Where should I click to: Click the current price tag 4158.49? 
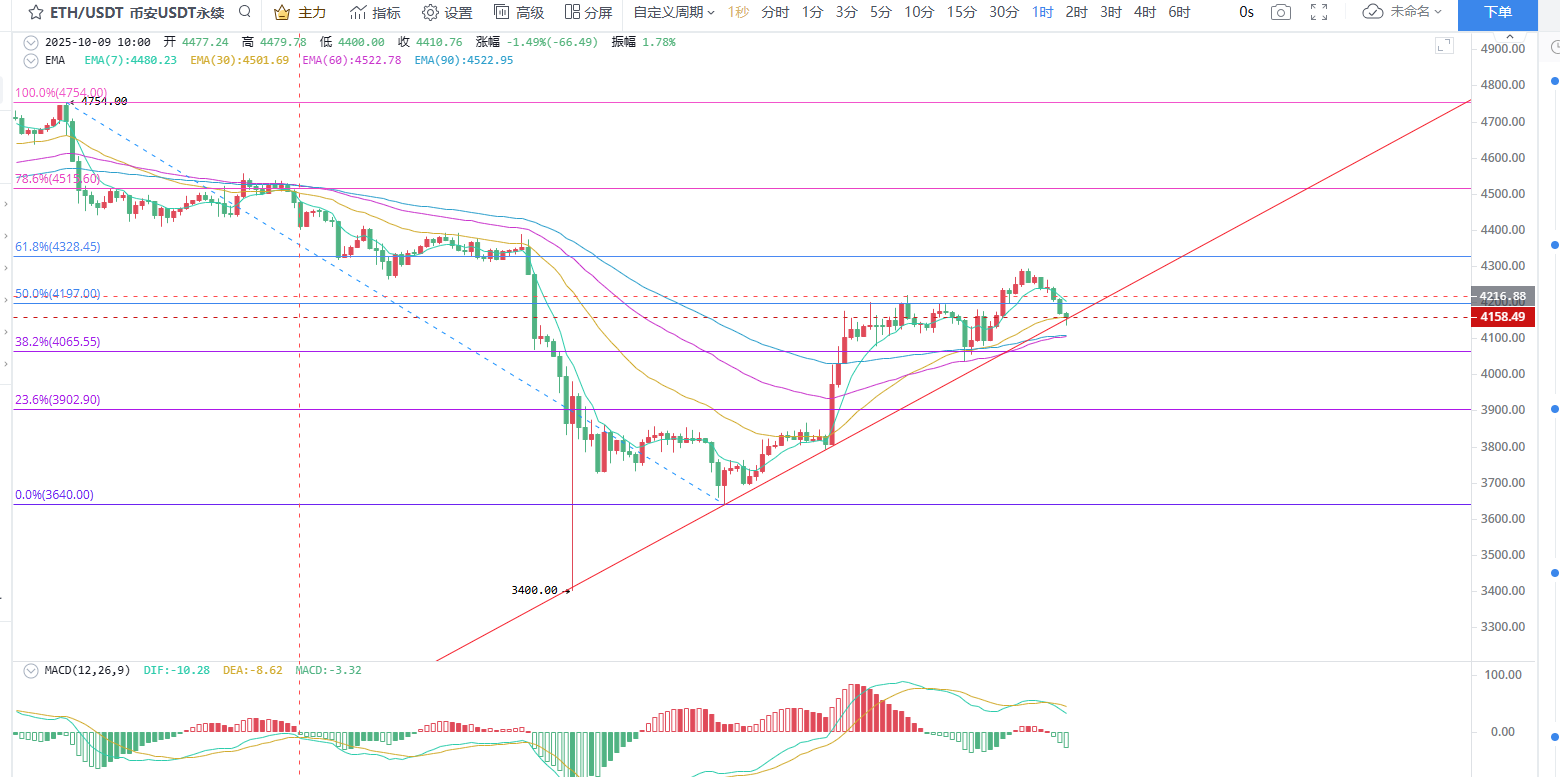point(1503,317)
